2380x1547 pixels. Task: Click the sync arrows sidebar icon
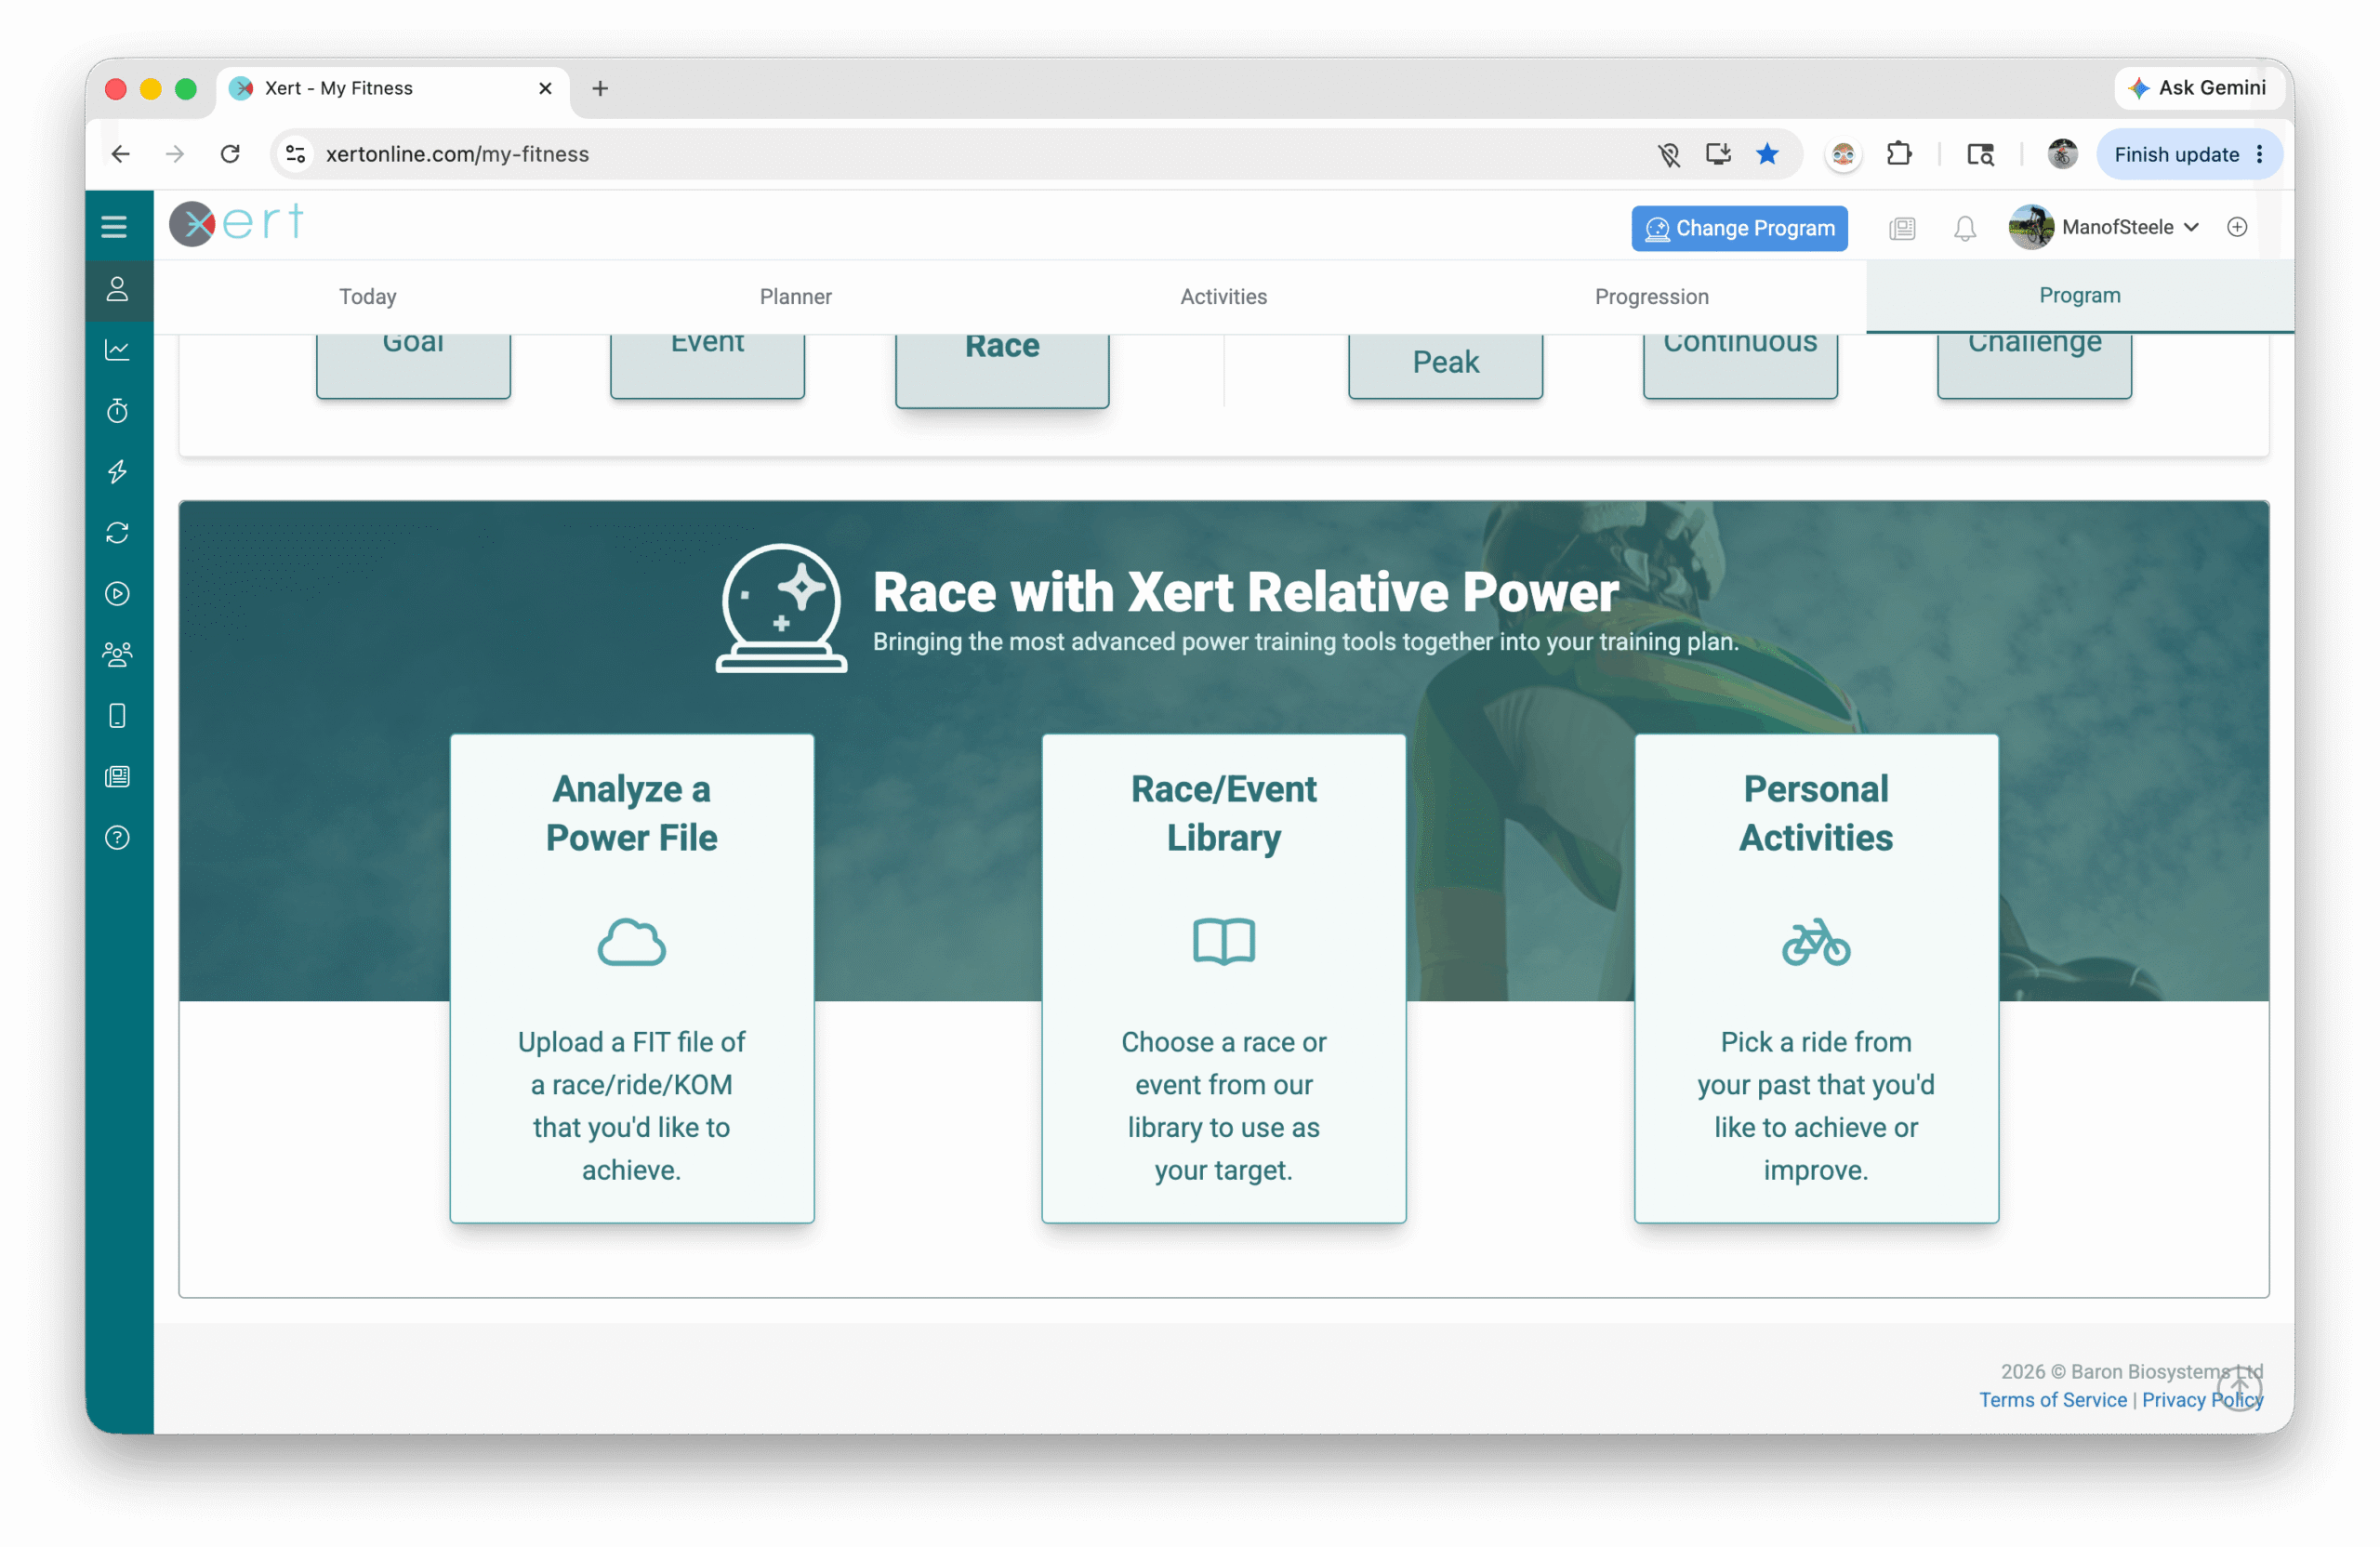point(117,533)
